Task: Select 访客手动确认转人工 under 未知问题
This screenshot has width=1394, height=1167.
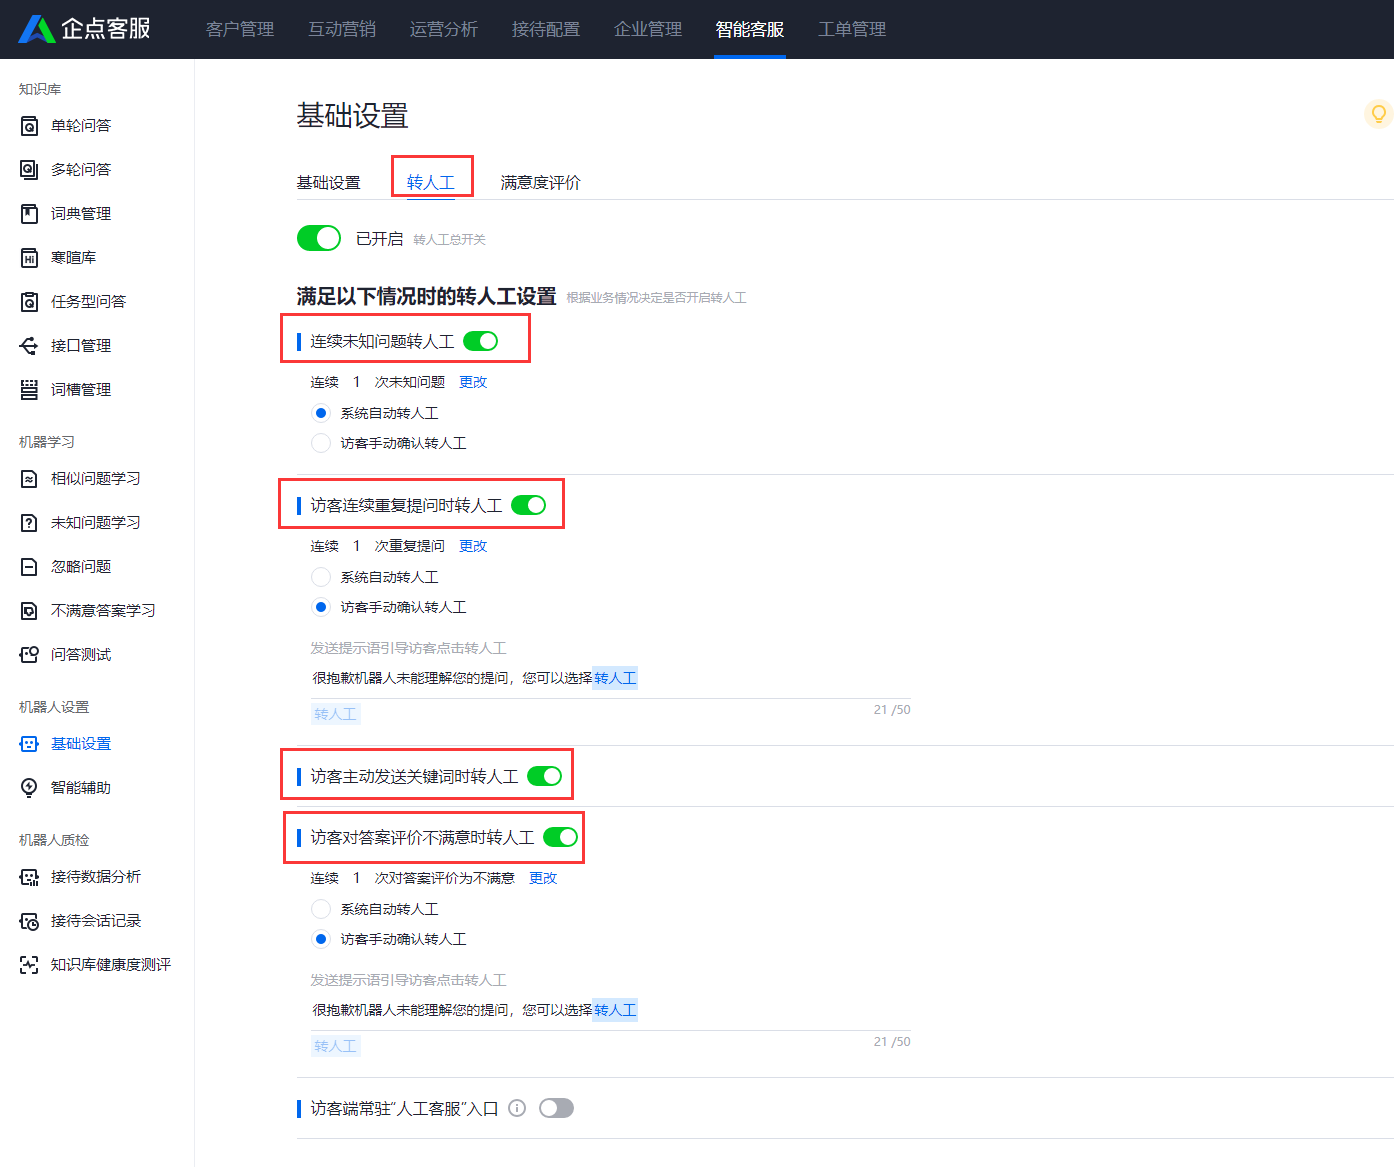Action: (x=321, y=443)
